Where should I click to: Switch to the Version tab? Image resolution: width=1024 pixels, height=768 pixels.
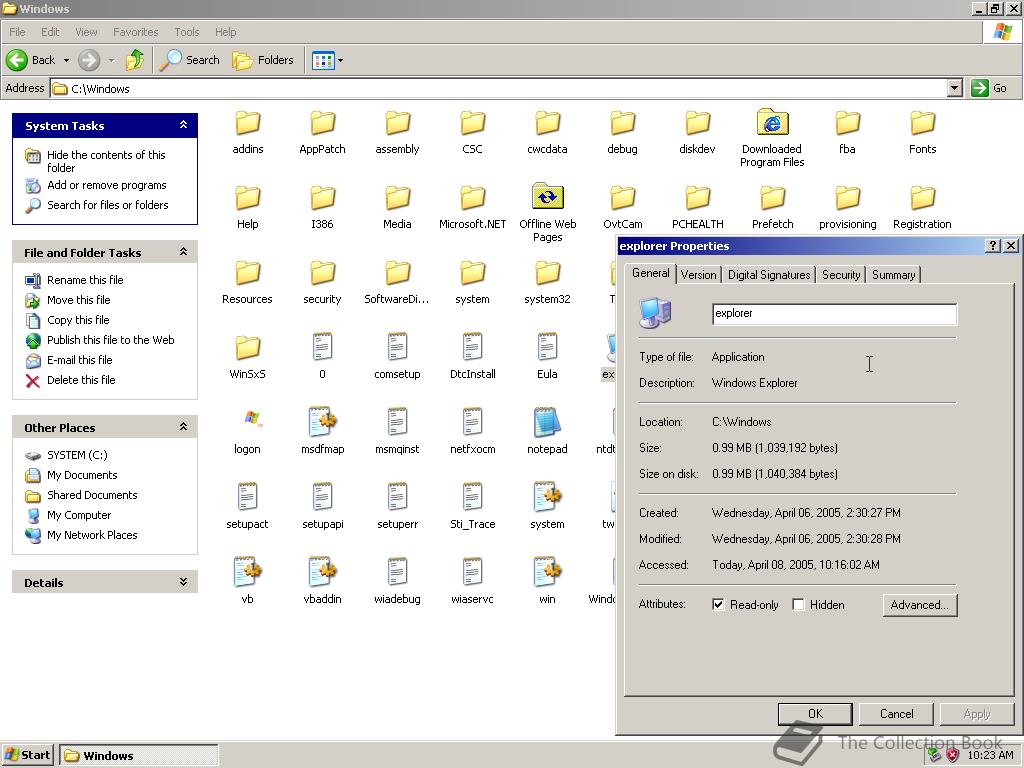pos(698,275)
